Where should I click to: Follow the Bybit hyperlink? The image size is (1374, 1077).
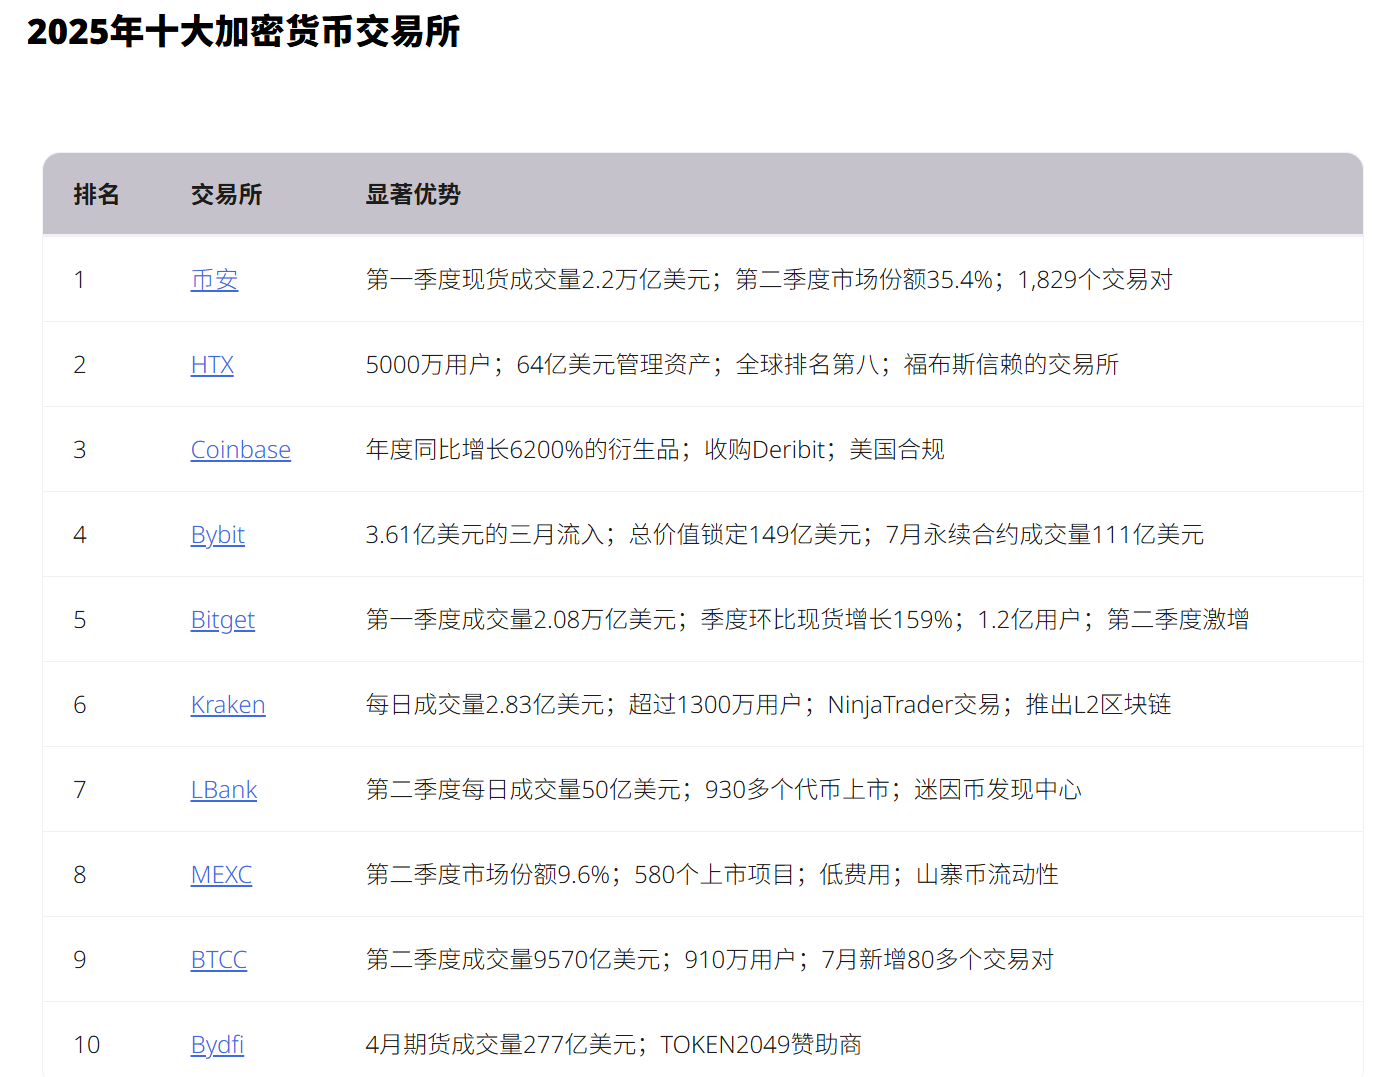coord(217,535)
